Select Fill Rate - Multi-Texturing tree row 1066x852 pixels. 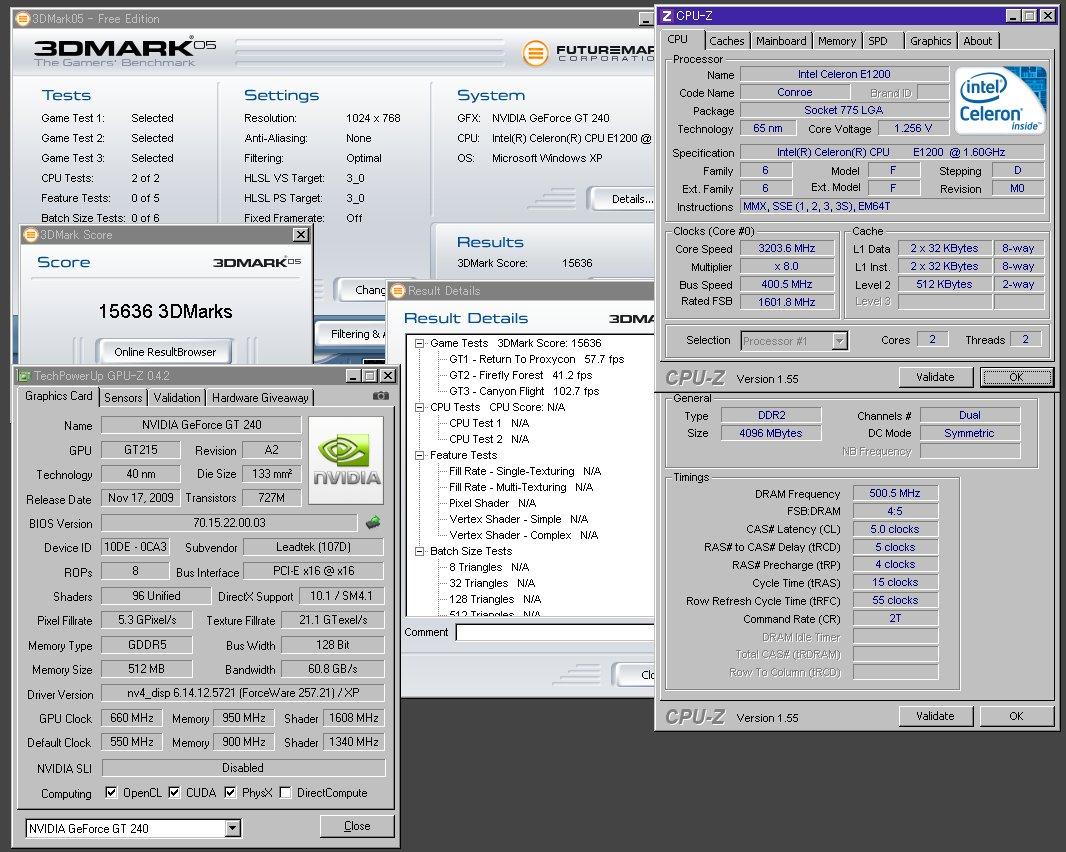point(521,488)
